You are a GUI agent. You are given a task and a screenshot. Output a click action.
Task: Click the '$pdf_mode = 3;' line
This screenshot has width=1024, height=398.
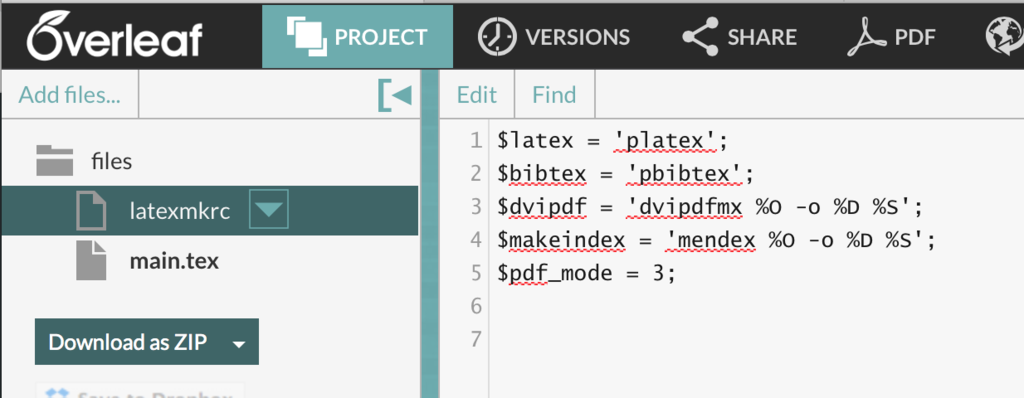(586, 273)
